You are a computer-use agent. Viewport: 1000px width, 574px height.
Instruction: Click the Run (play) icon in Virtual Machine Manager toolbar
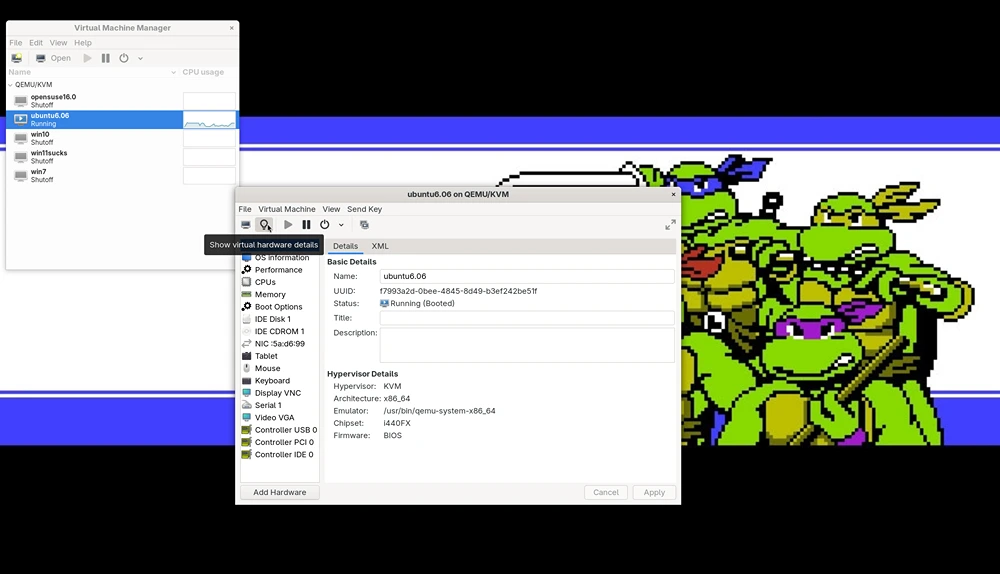click(x=87, y=58)
